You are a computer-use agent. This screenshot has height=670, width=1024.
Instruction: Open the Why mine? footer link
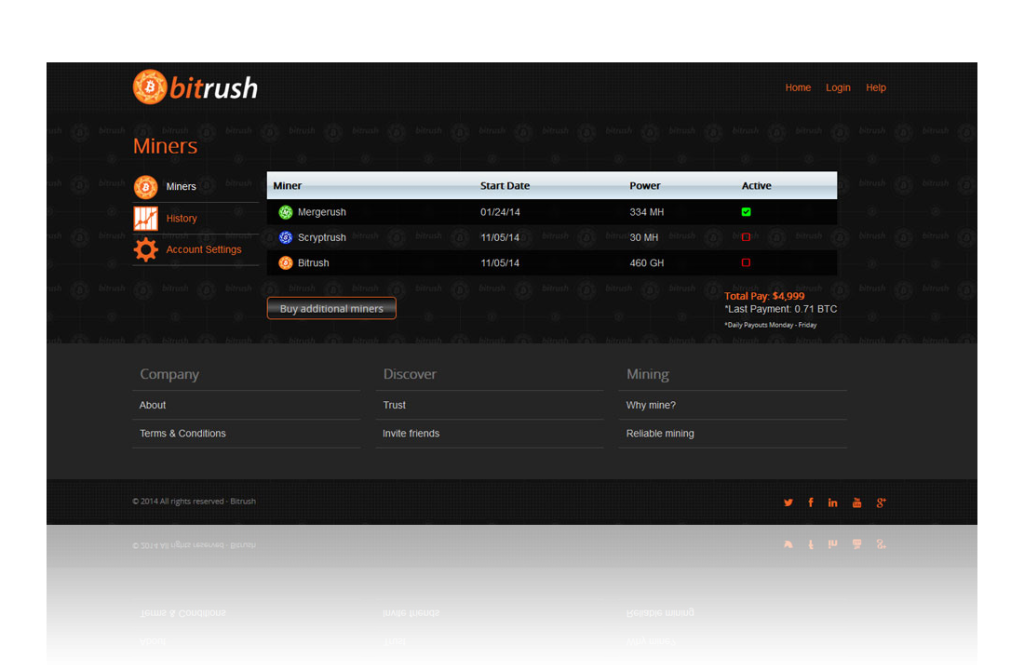tap(650, 406)
